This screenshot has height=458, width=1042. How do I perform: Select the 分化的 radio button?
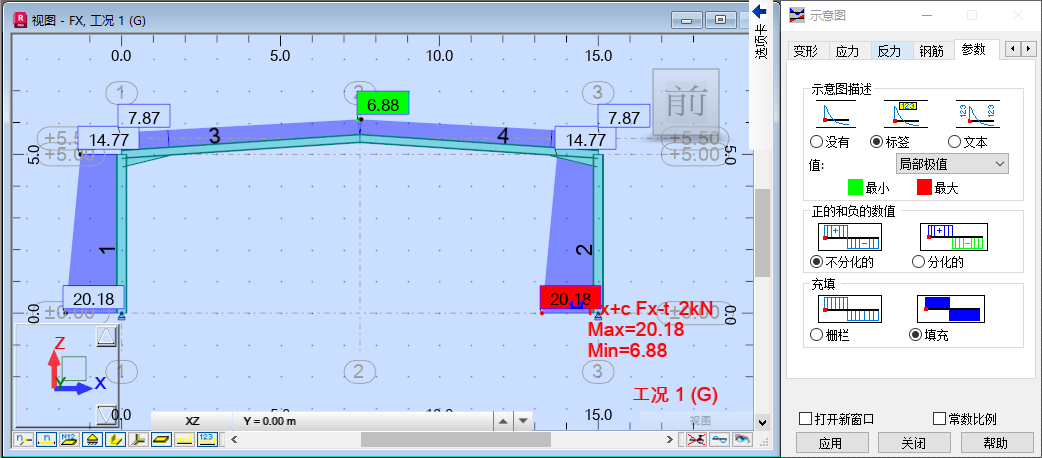(x=918, y=262)
